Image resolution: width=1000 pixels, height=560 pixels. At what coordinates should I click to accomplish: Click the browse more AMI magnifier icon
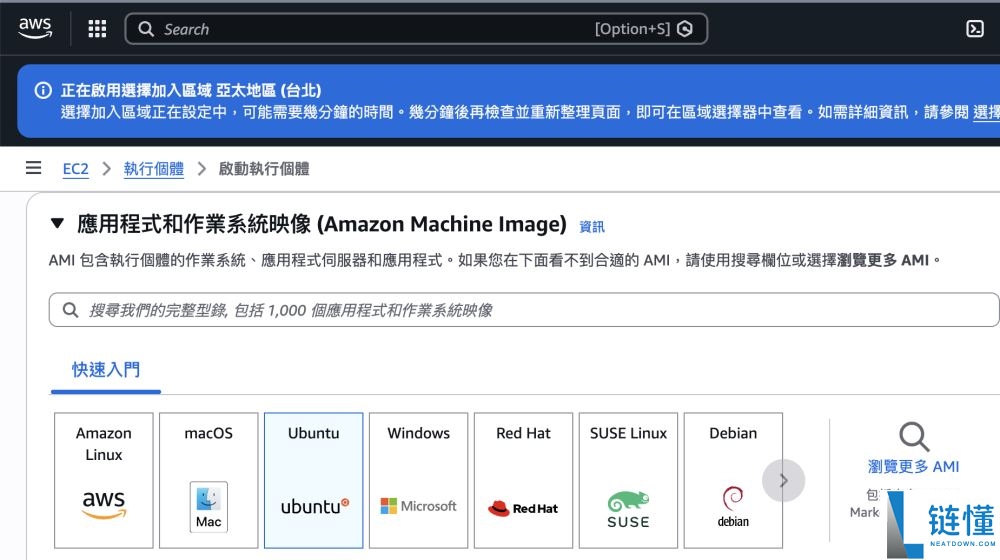coord(914,437)
